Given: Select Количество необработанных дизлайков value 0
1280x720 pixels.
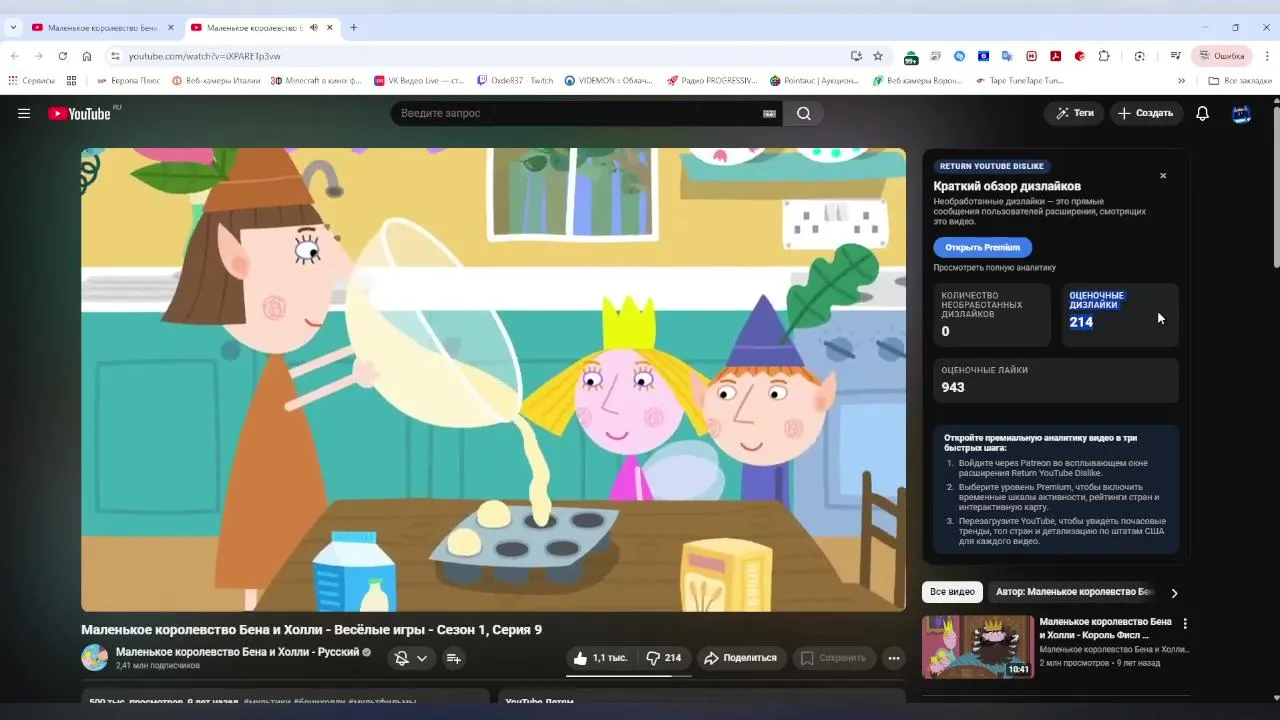Looking at the screenshot, I should 945,331.
